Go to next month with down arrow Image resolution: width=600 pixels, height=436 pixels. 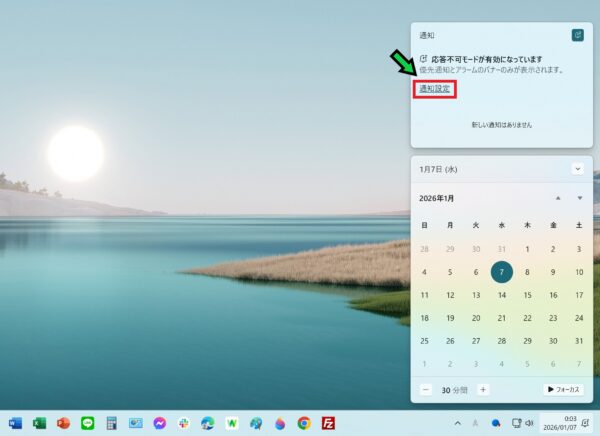580,198
